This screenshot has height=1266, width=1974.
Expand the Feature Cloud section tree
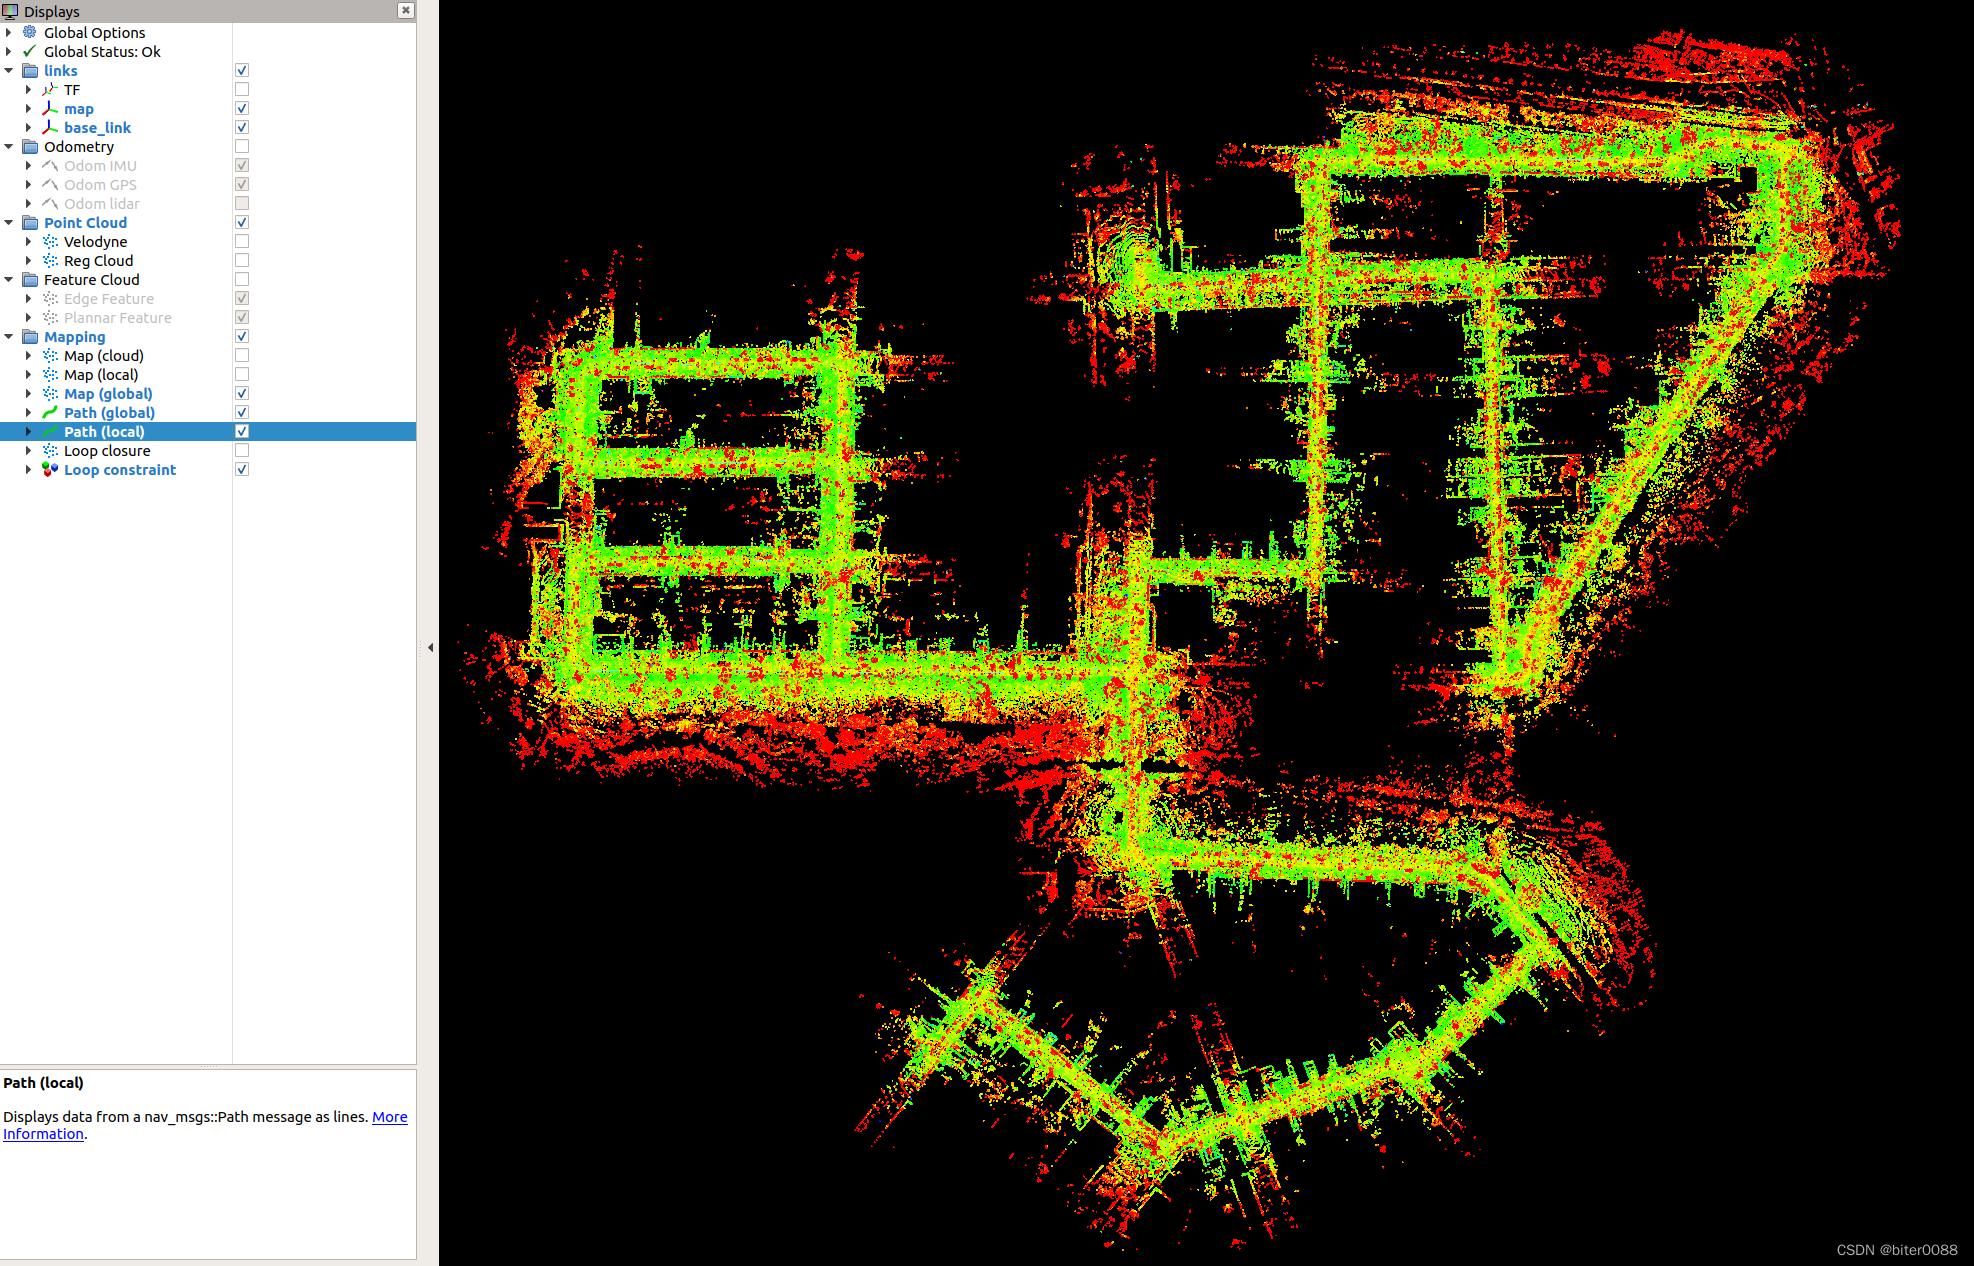[x=10, y=281]
